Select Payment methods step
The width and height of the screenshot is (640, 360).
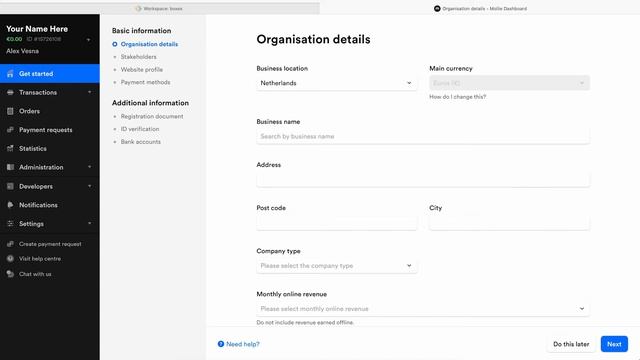coord(145,82)
